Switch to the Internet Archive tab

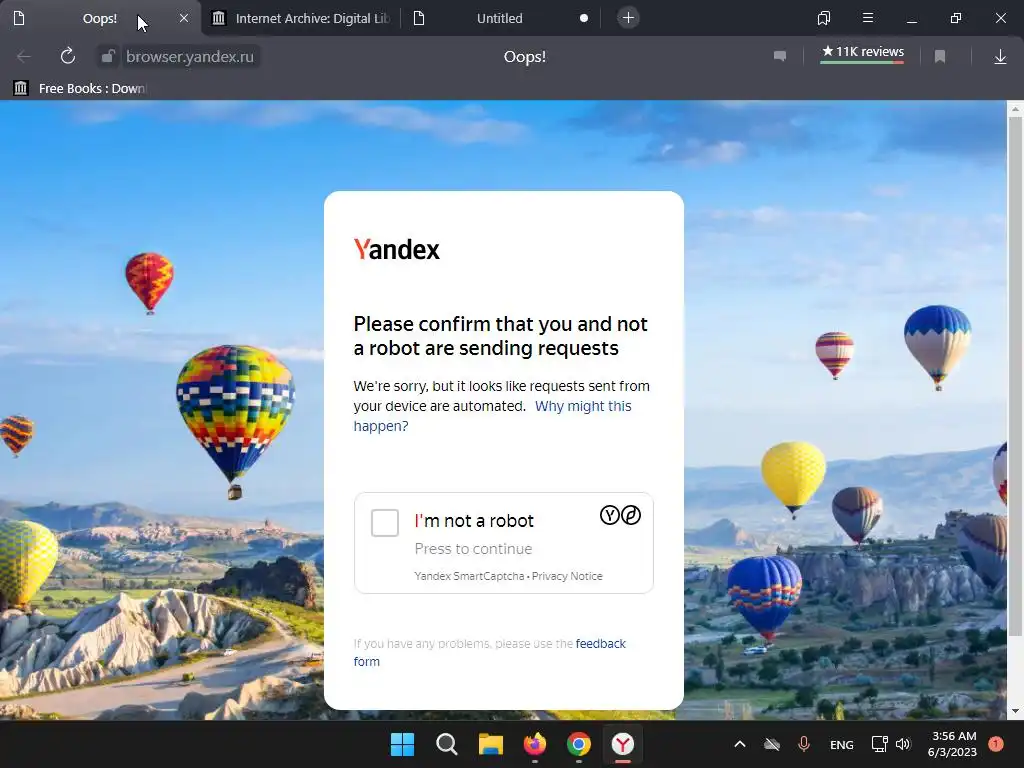(x=302, y=18)
